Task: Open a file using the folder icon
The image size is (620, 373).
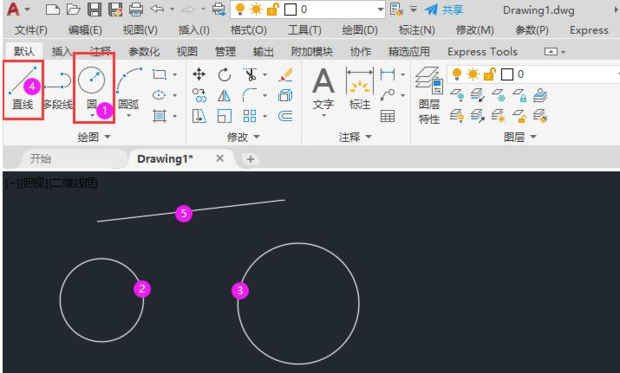Action: 73,9
